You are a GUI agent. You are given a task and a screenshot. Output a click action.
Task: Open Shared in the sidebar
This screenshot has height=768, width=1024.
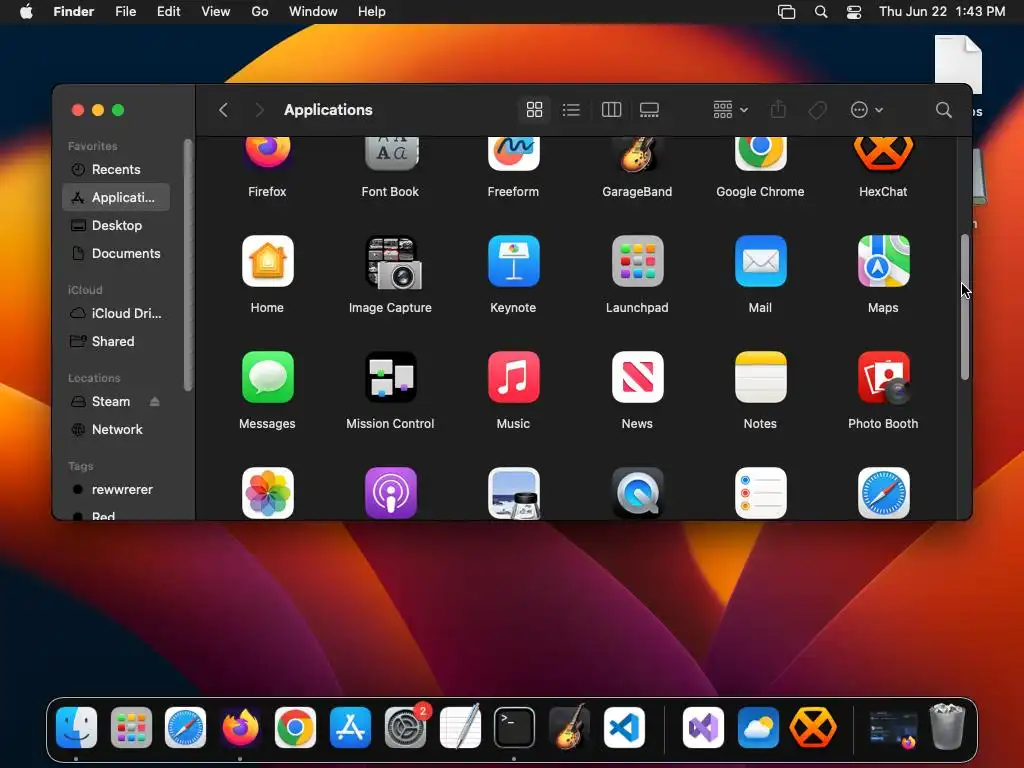click(x=116, y=342)
